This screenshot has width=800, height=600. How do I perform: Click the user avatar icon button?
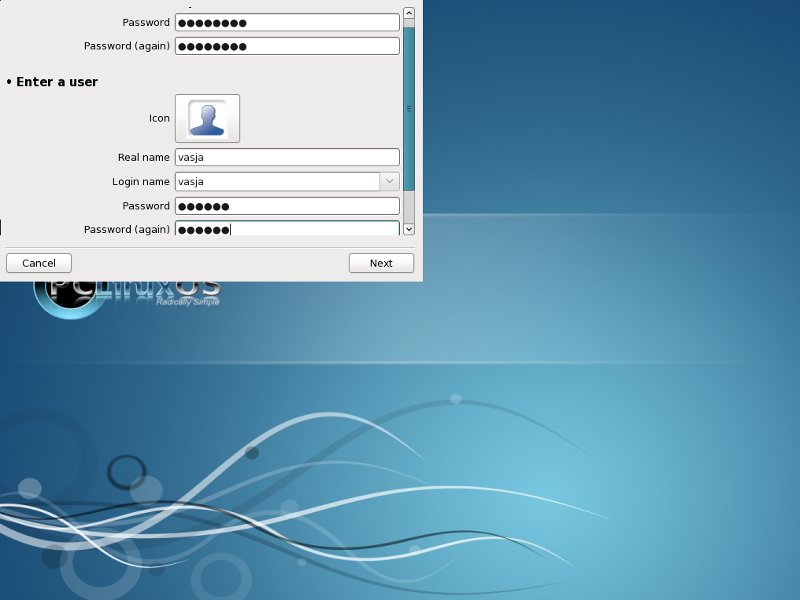pos(207,118)
